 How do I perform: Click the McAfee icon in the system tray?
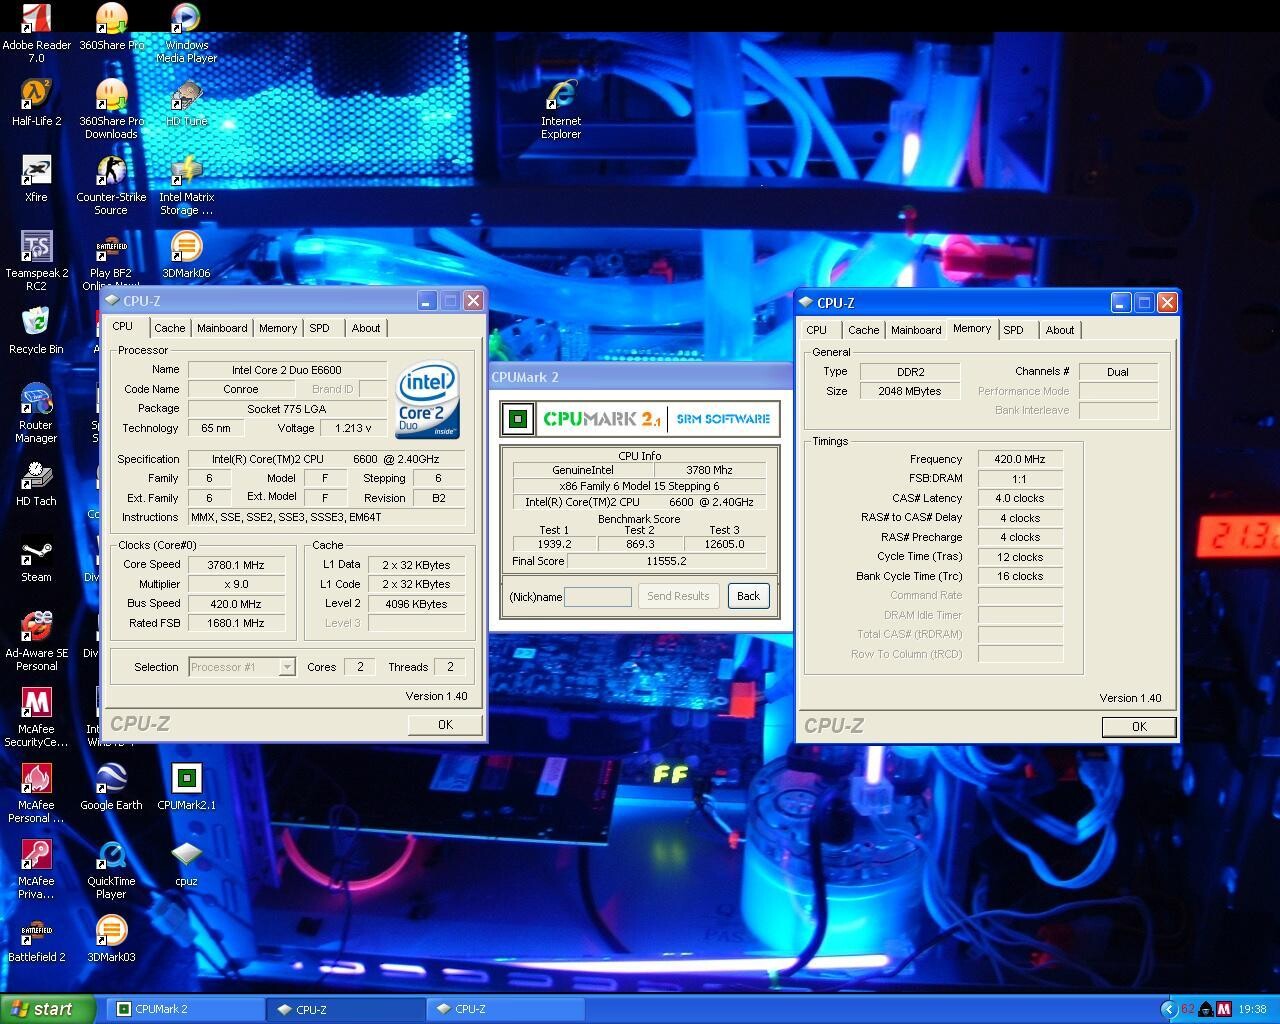tap(1223, 1010)
